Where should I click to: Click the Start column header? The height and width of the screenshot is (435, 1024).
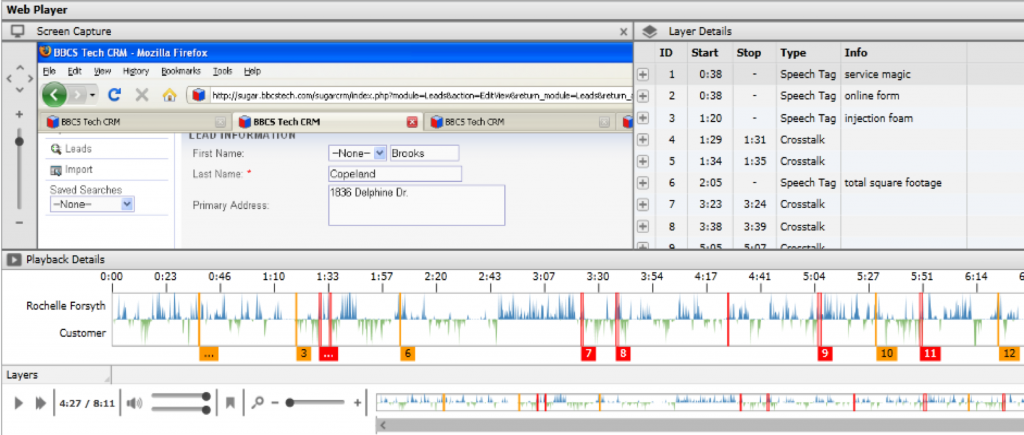click(705, 53)
